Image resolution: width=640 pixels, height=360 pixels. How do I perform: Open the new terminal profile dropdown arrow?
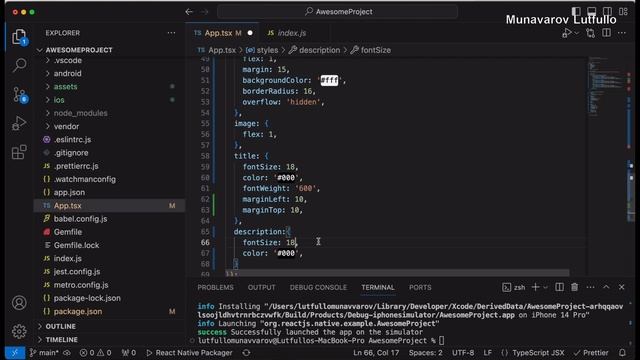545,287
